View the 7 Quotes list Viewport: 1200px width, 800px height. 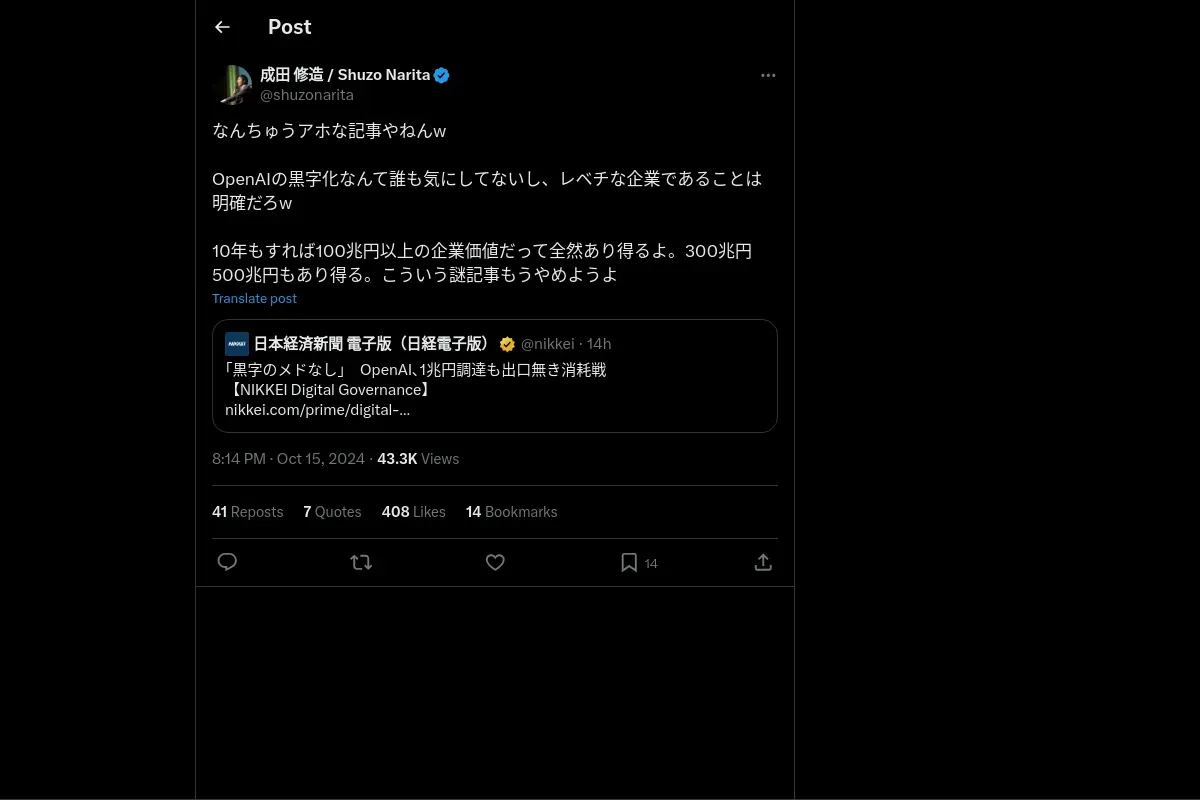click(332, 512)
